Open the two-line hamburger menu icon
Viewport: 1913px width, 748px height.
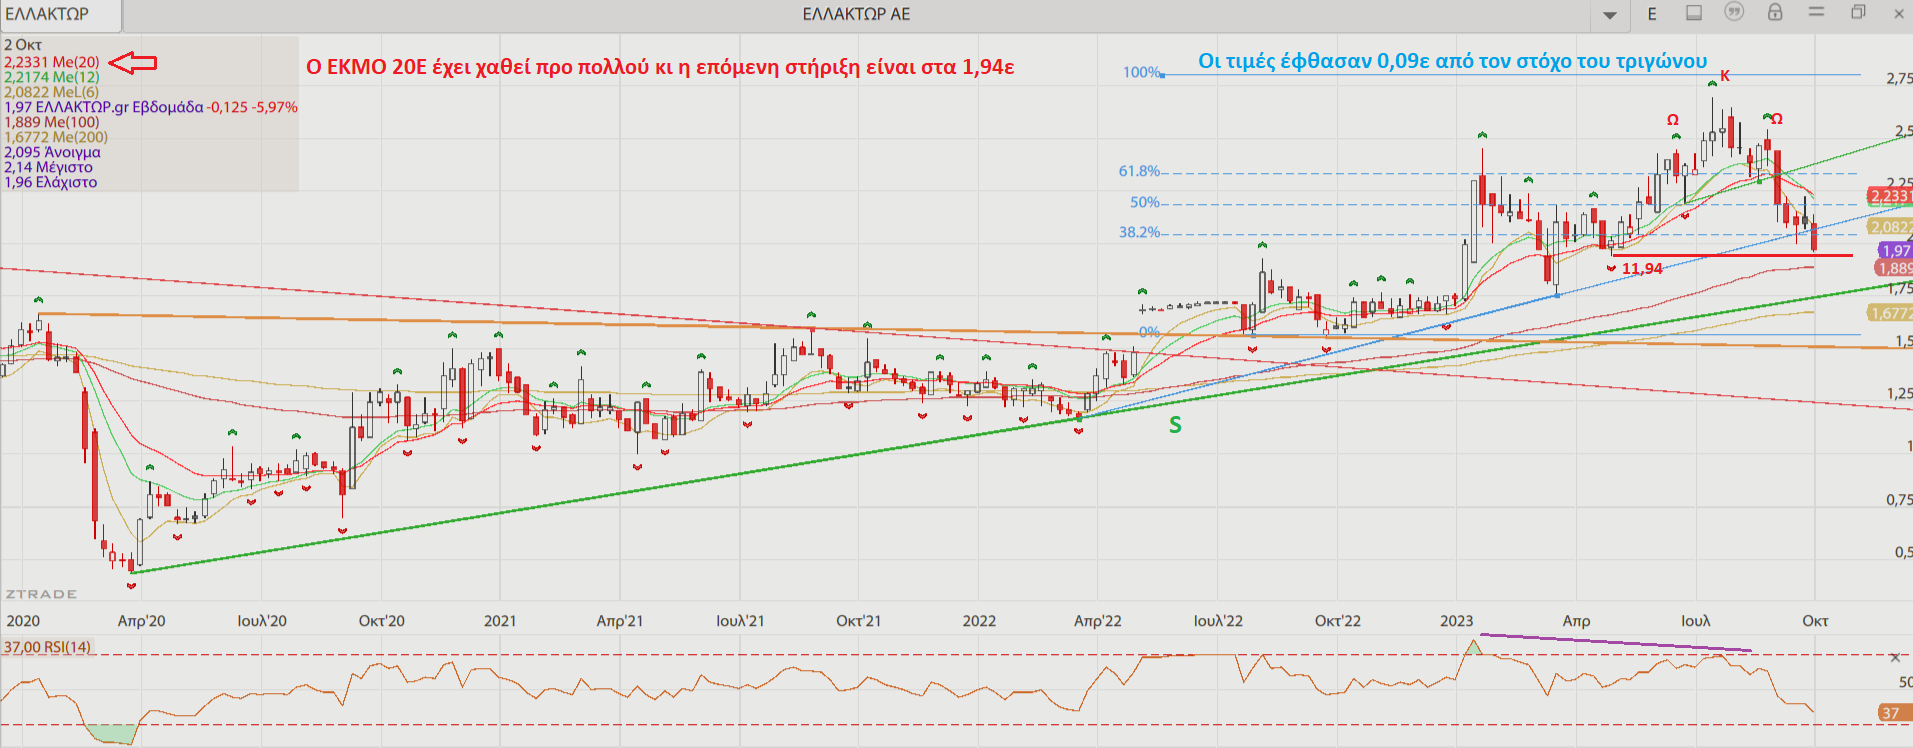1817,12
